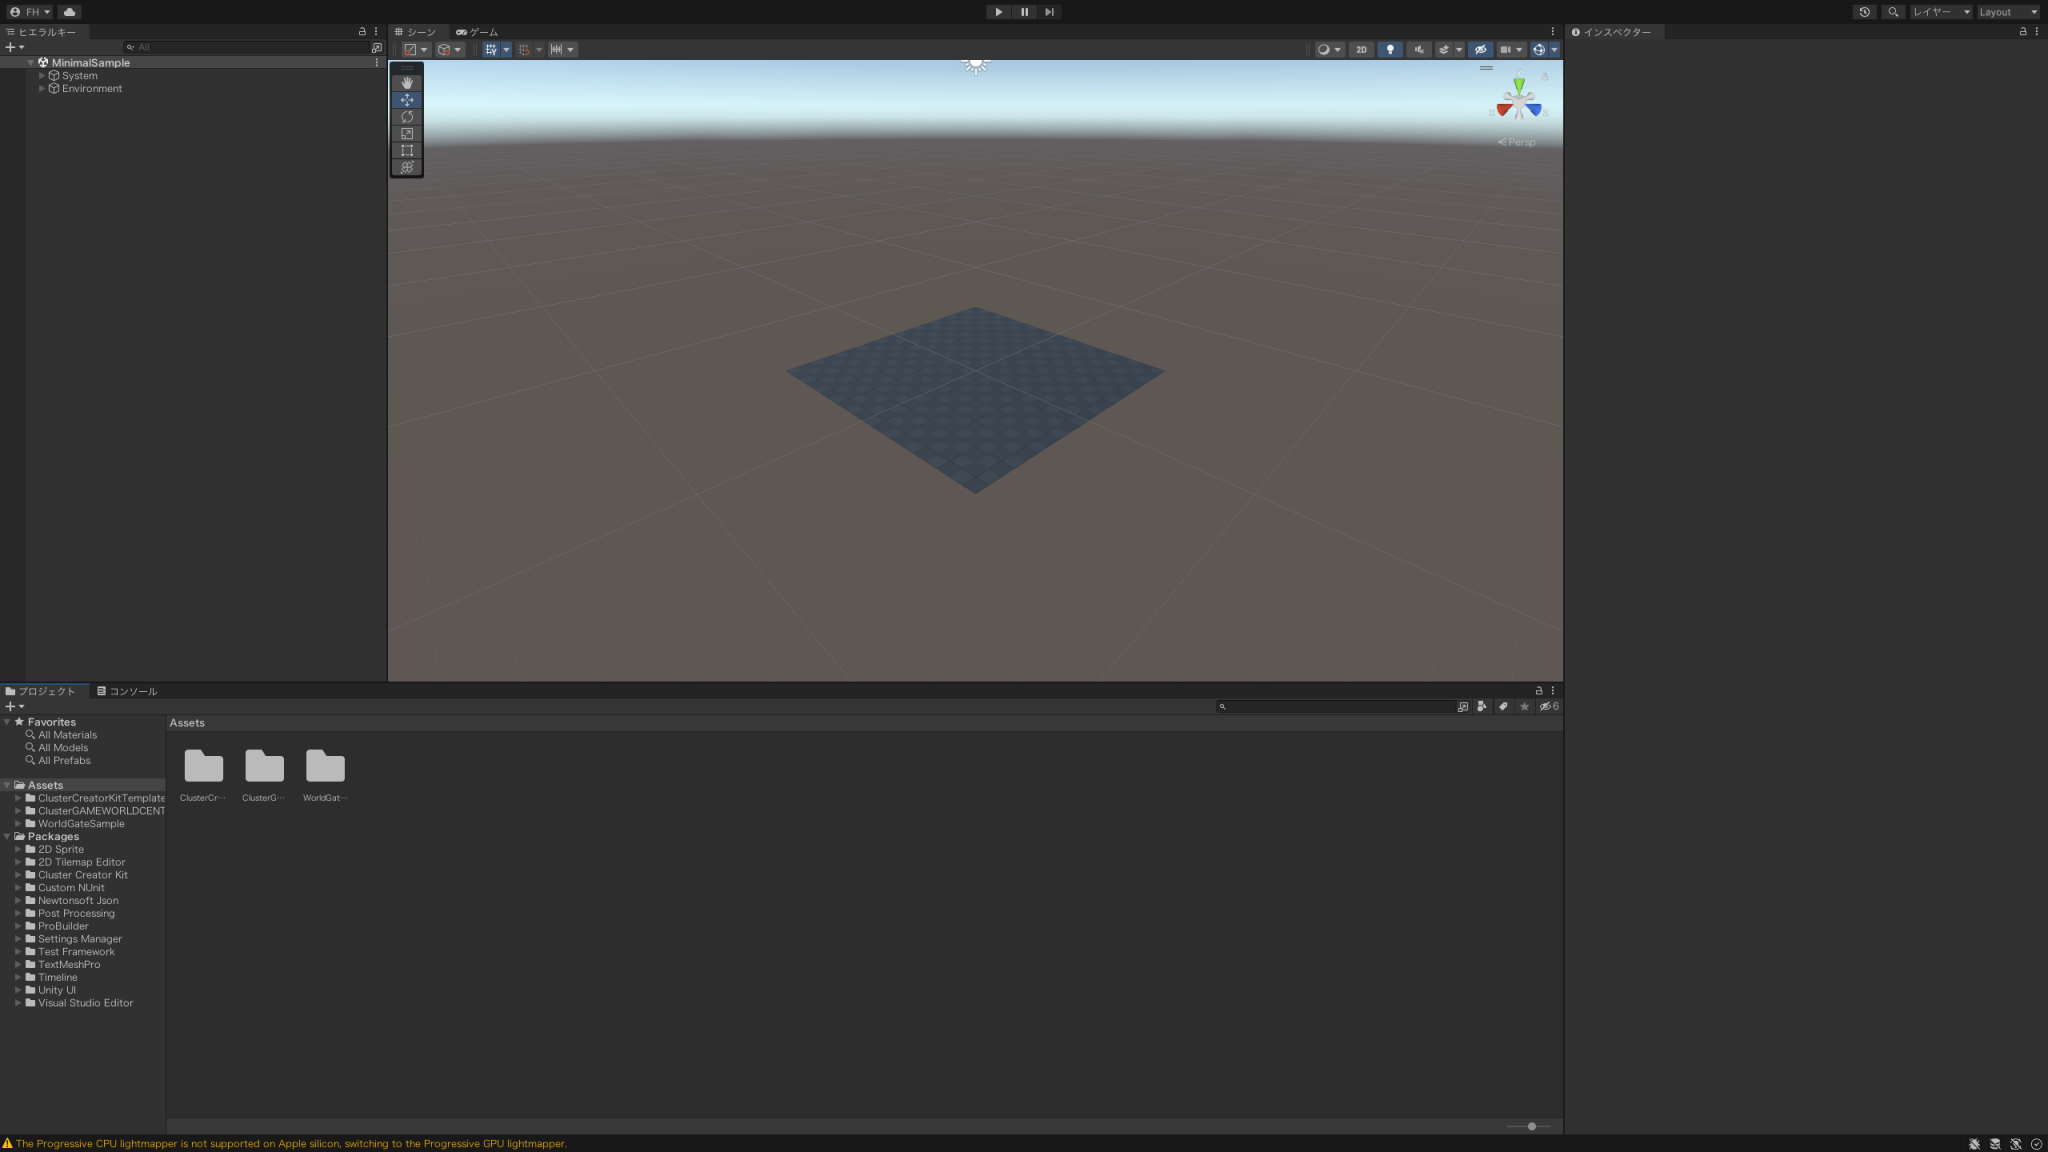Click the cloud services icon

(x=69, y=12)
